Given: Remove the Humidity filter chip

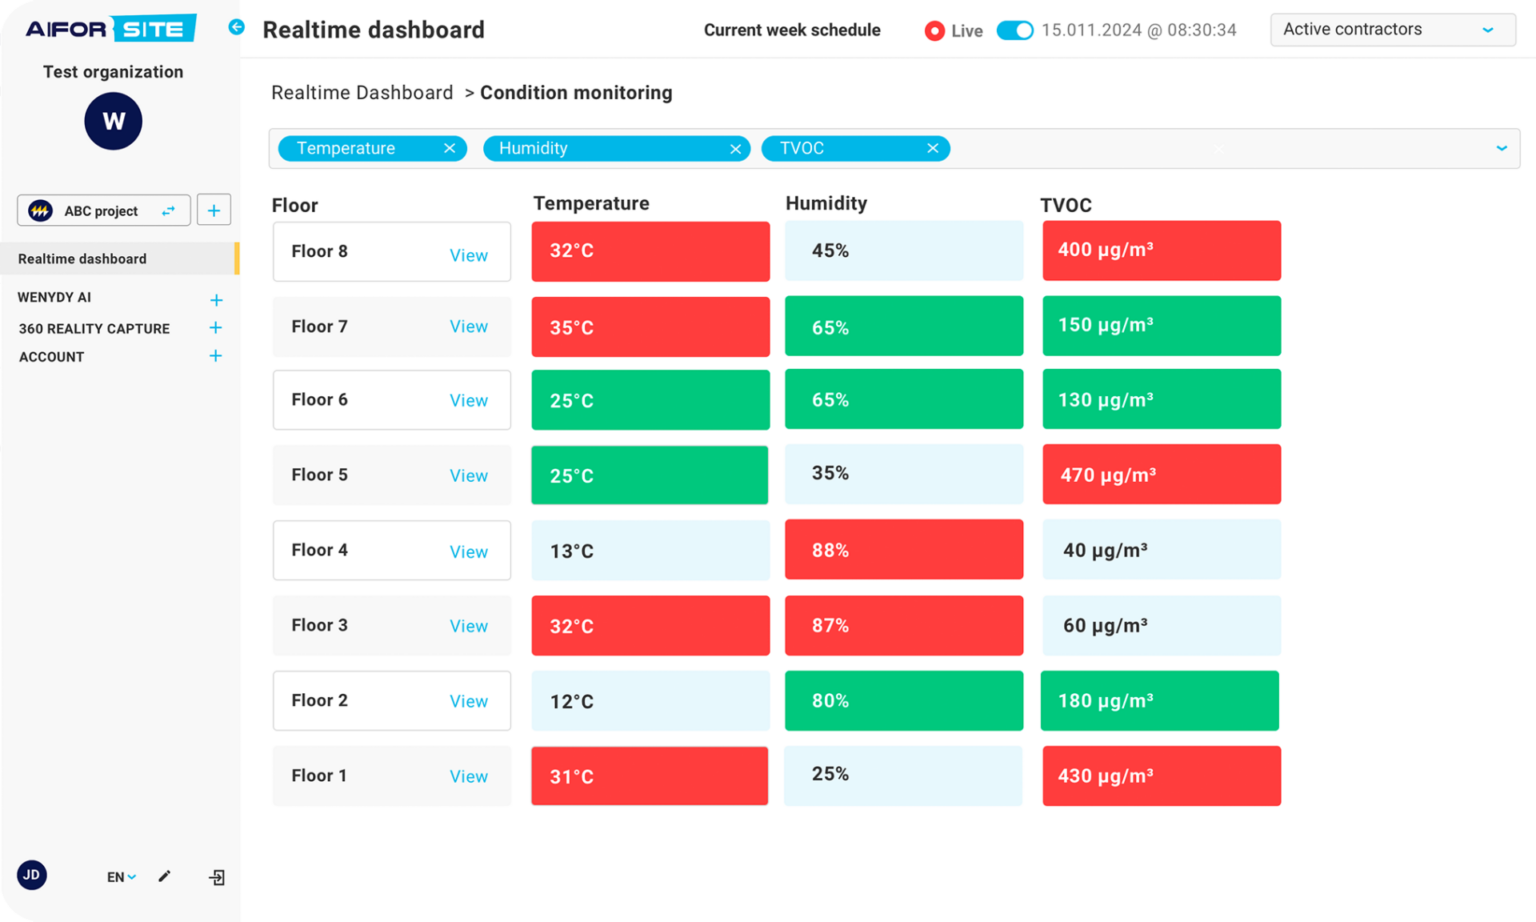Looking at the screenshot, I should [x=735, y=149].
